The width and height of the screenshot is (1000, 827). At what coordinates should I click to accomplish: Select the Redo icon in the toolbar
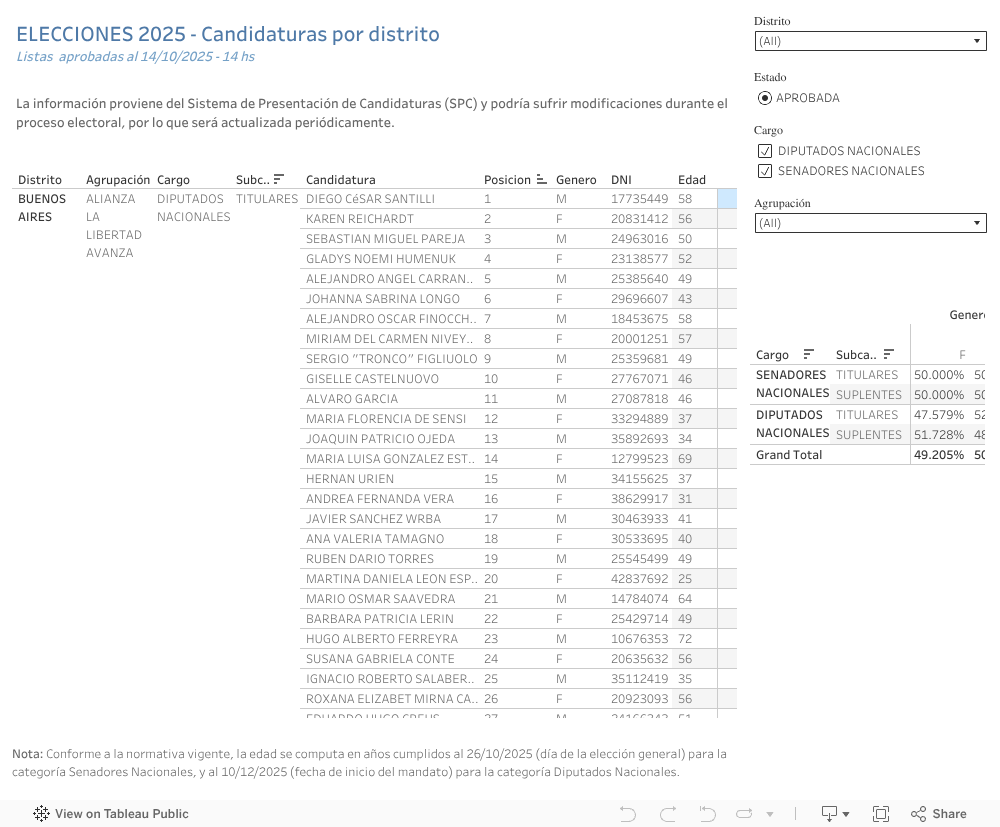pyautogui.click(x=668, y=813)
